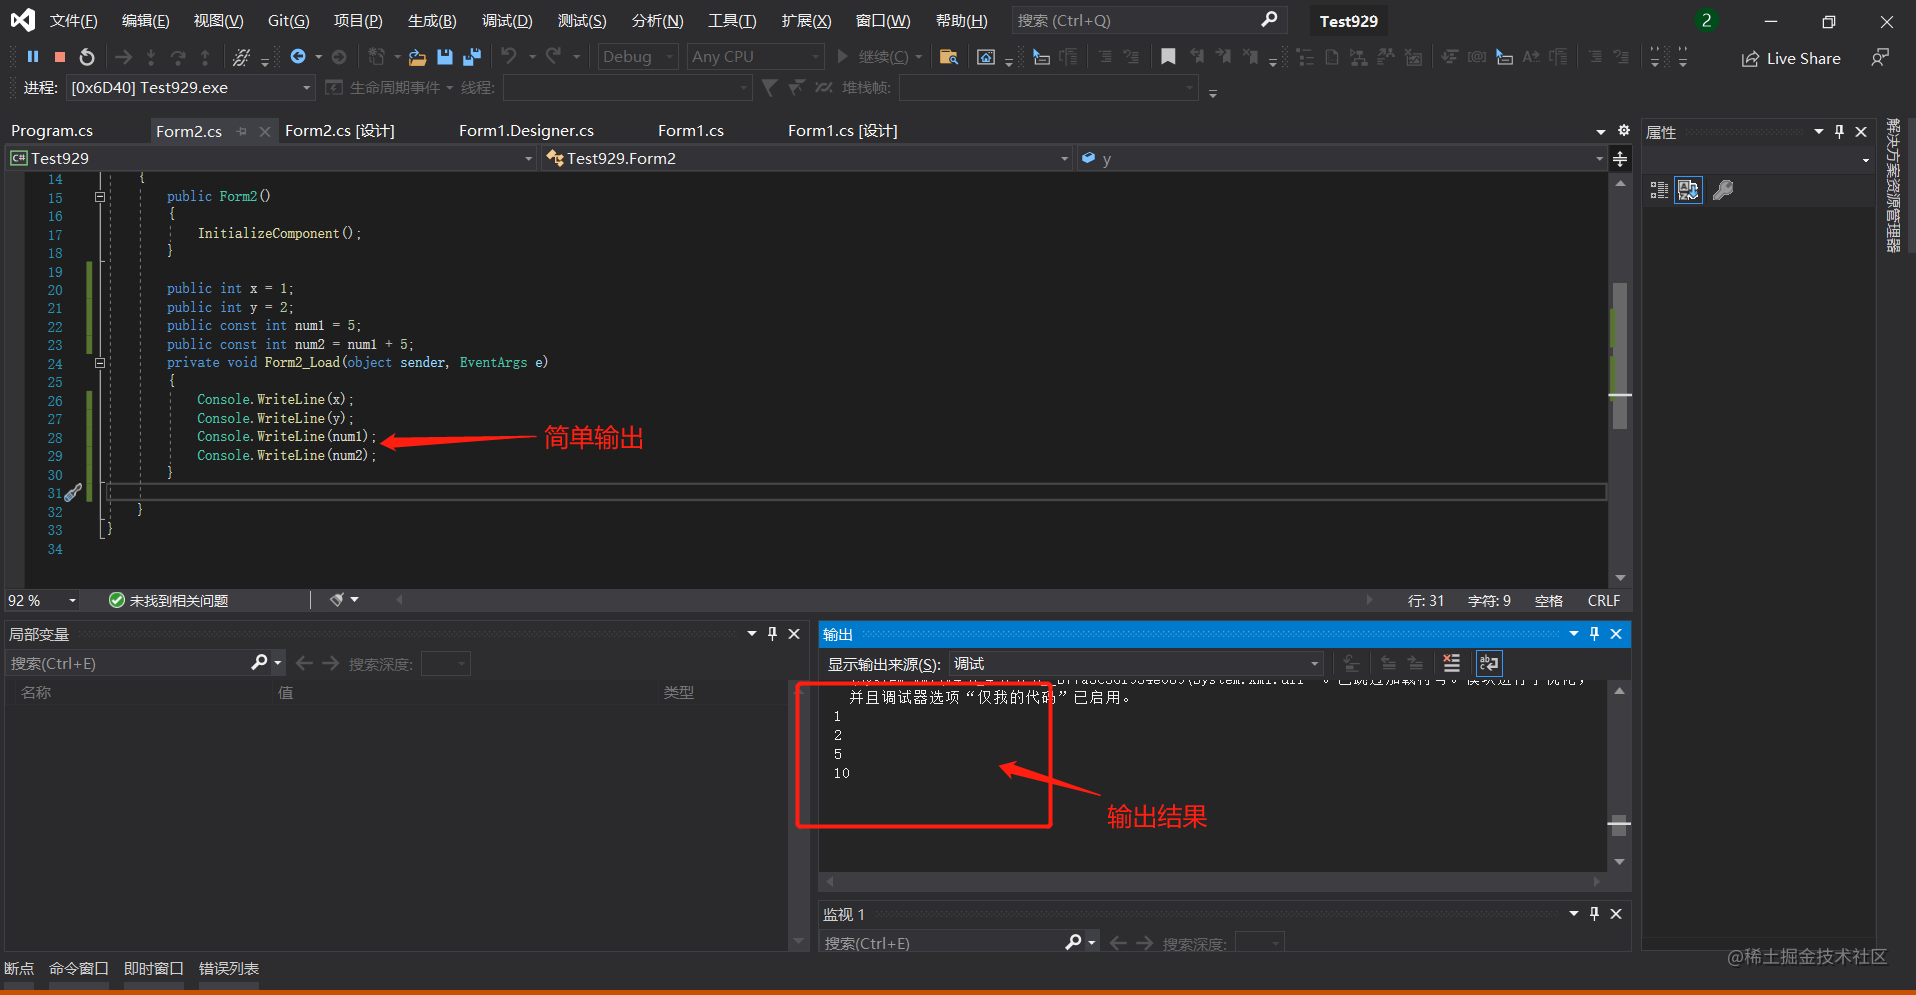Open 即时窗口 tab at bottom
Image resolution: width=1916 pixels, height=995 pixels.
point(154,968)
